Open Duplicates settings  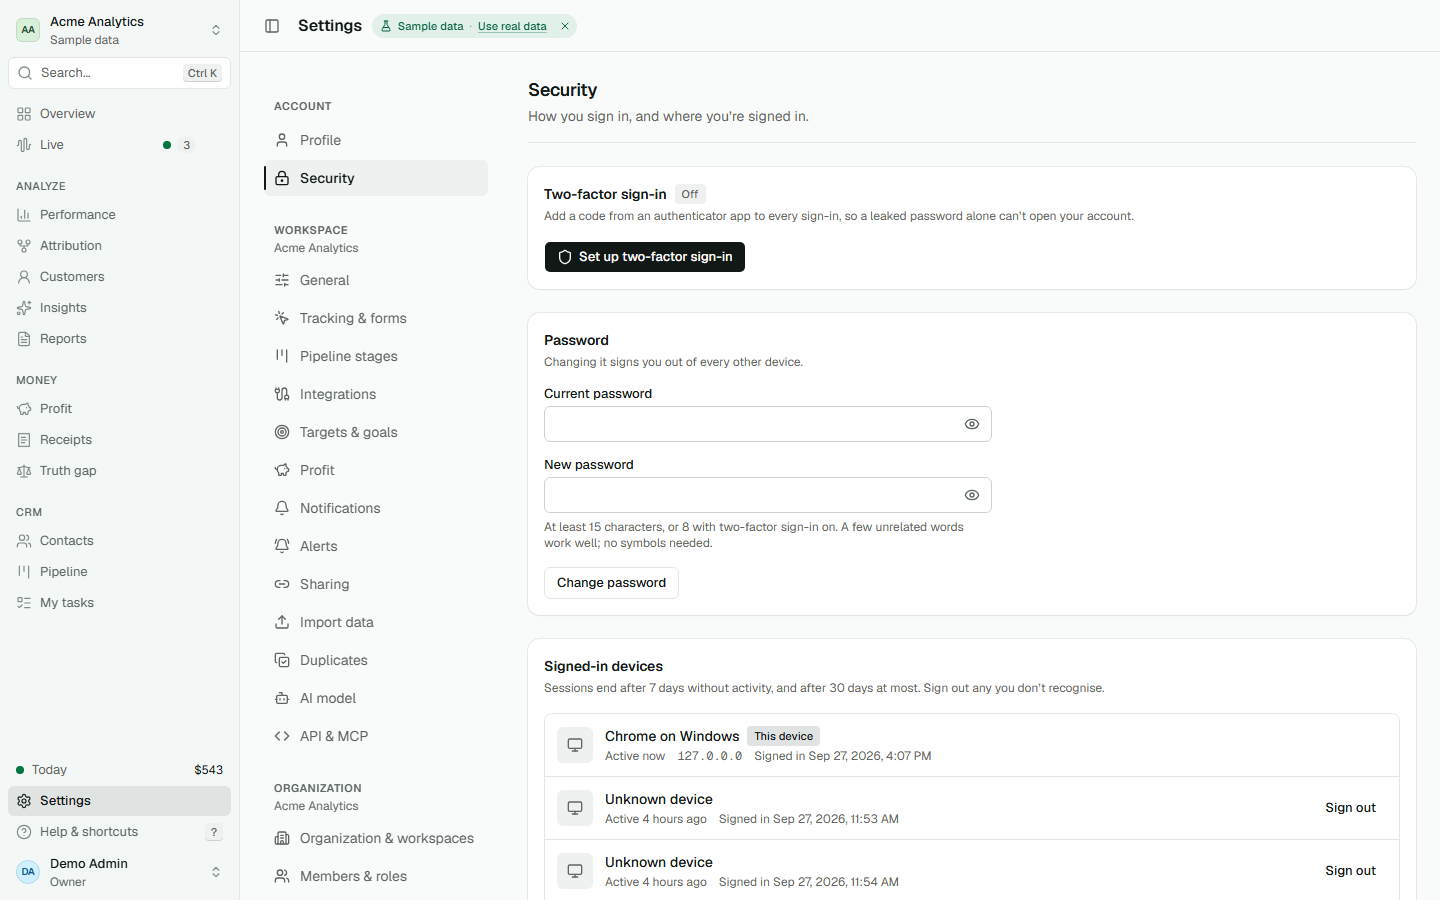[376, 660]
